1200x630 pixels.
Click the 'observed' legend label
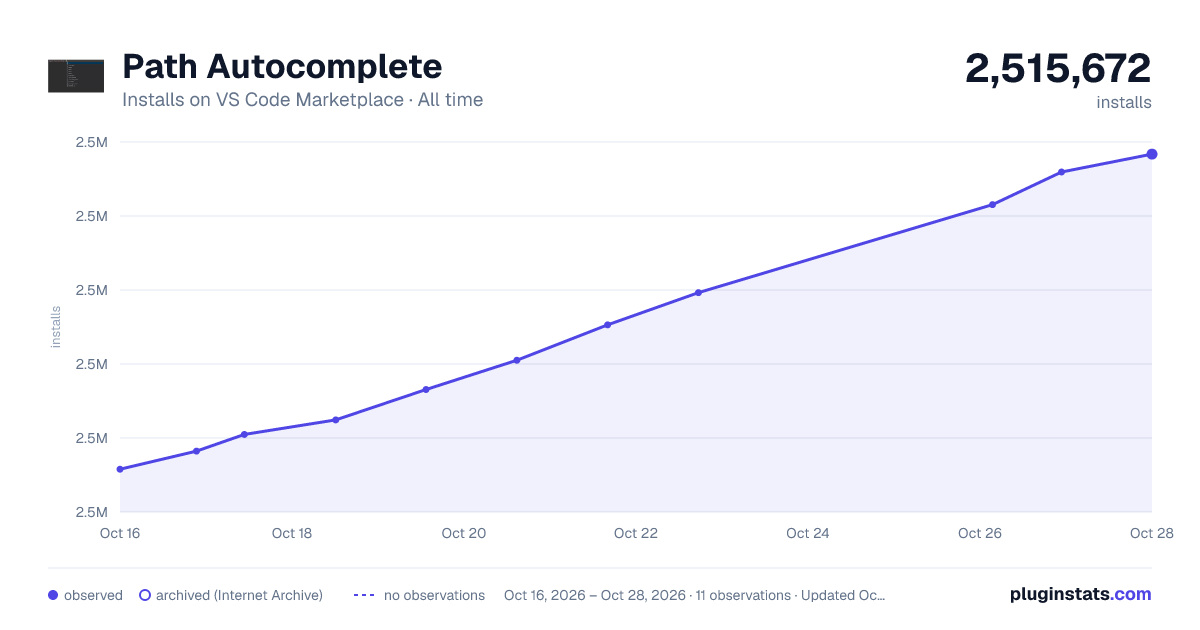(93, 595)
